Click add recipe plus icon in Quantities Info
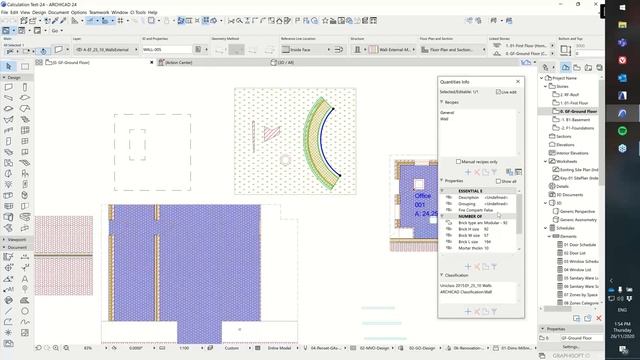640x360 pixels. tap(468, 172)
